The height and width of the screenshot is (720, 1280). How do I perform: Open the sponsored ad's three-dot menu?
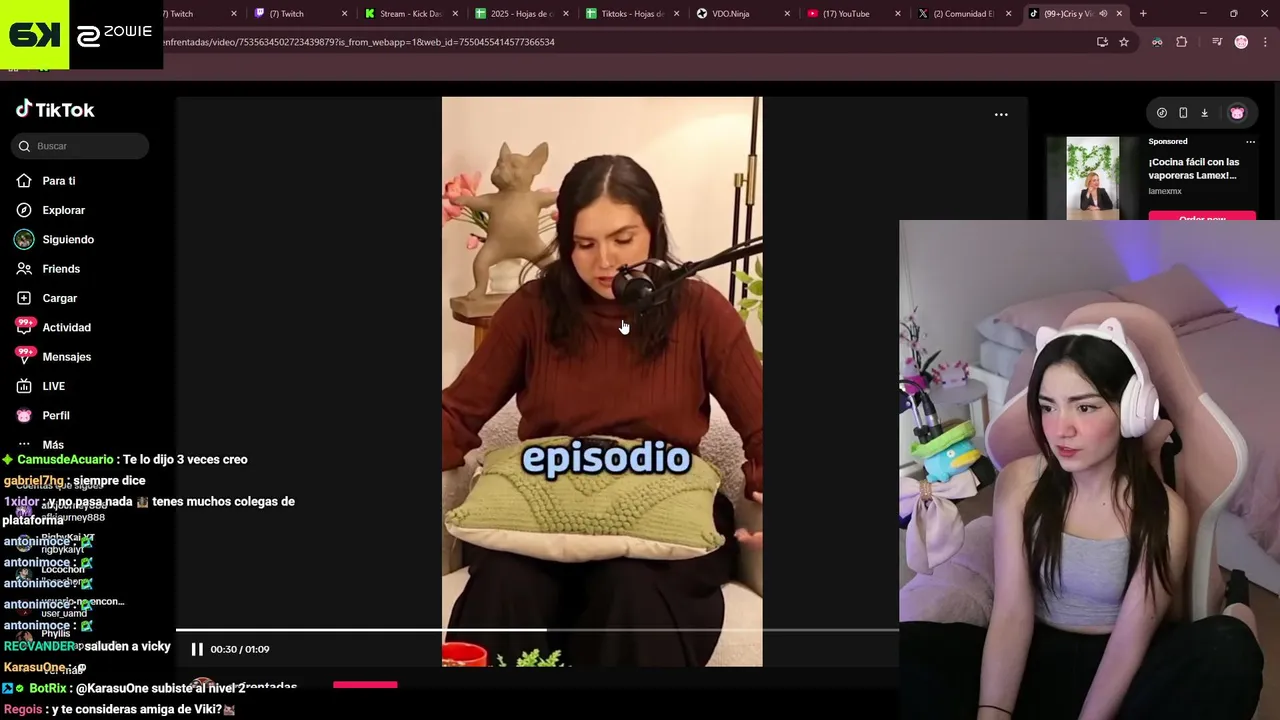(x=1250, y=142)
